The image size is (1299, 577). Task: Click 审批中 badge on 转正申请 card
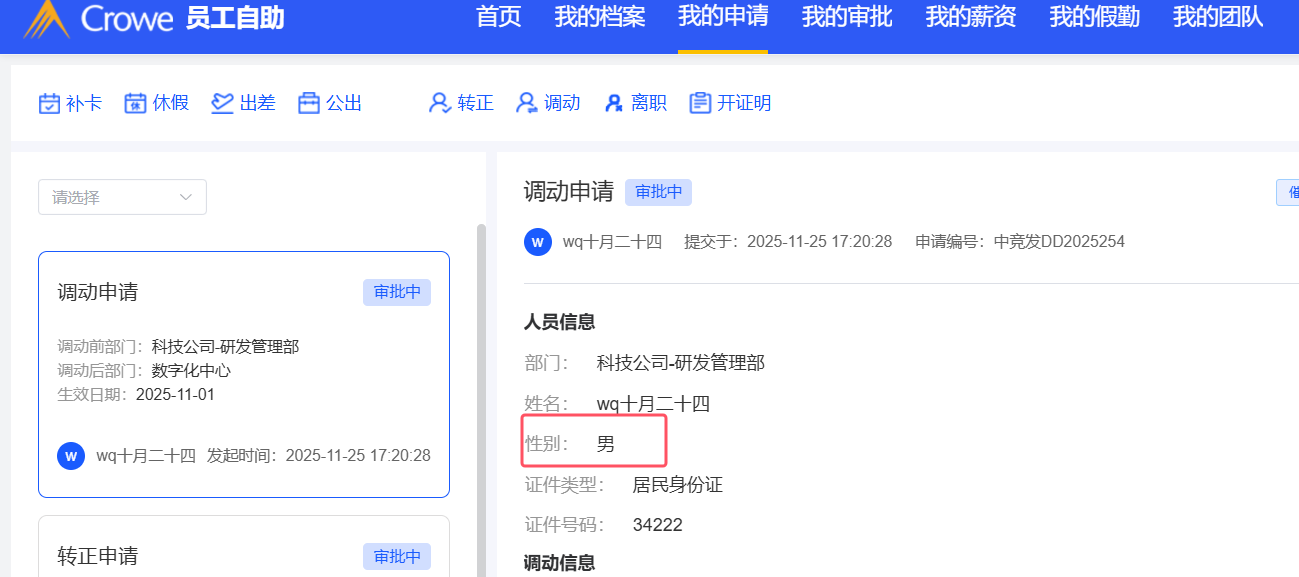(397, 556)
